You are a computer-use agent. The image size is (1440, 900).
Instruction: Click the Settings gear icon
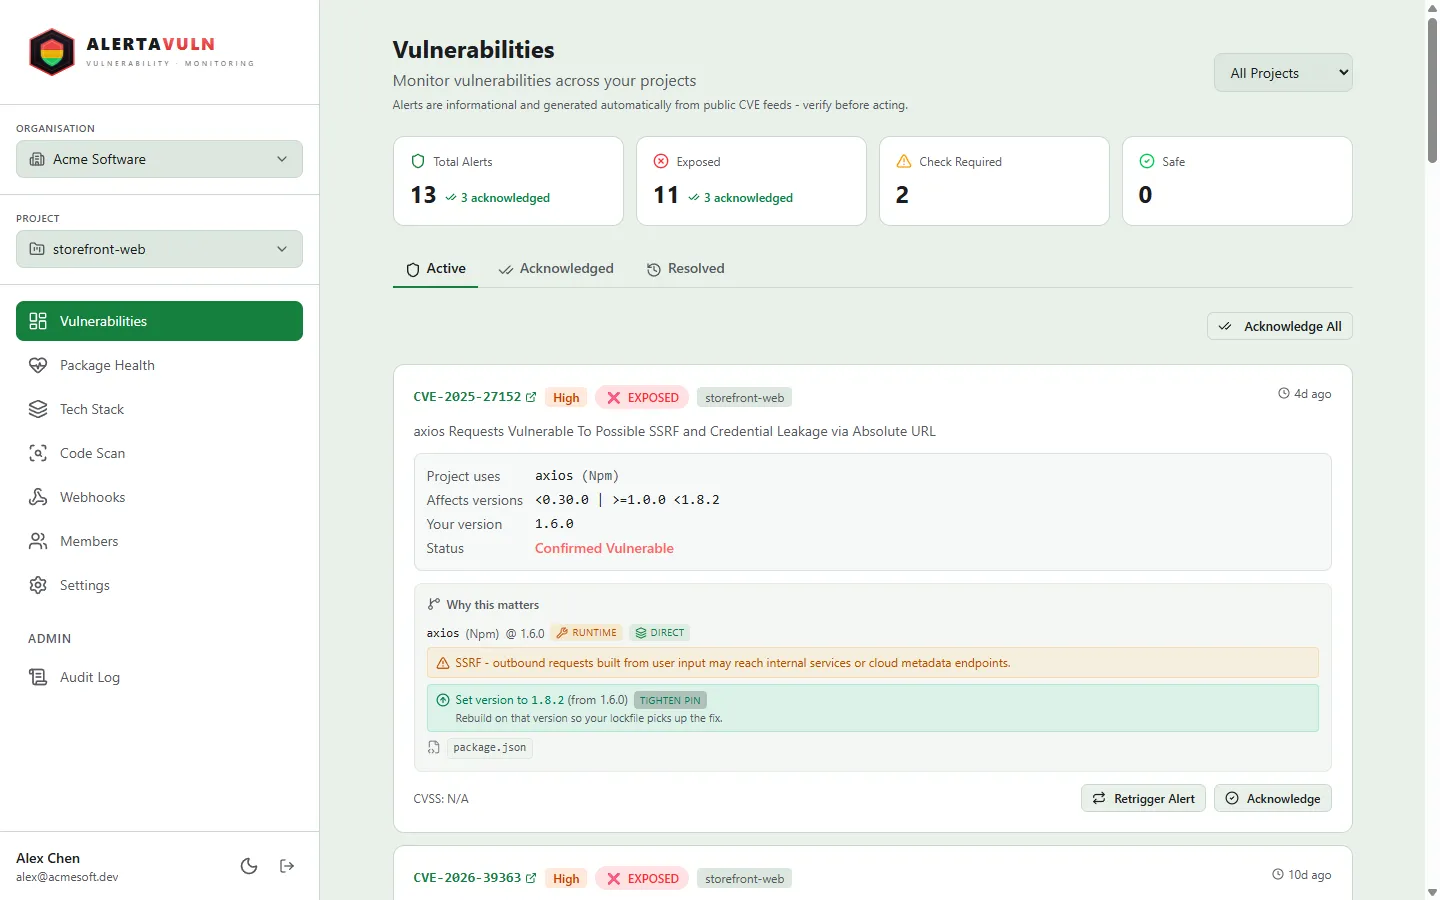click(38, 585)
